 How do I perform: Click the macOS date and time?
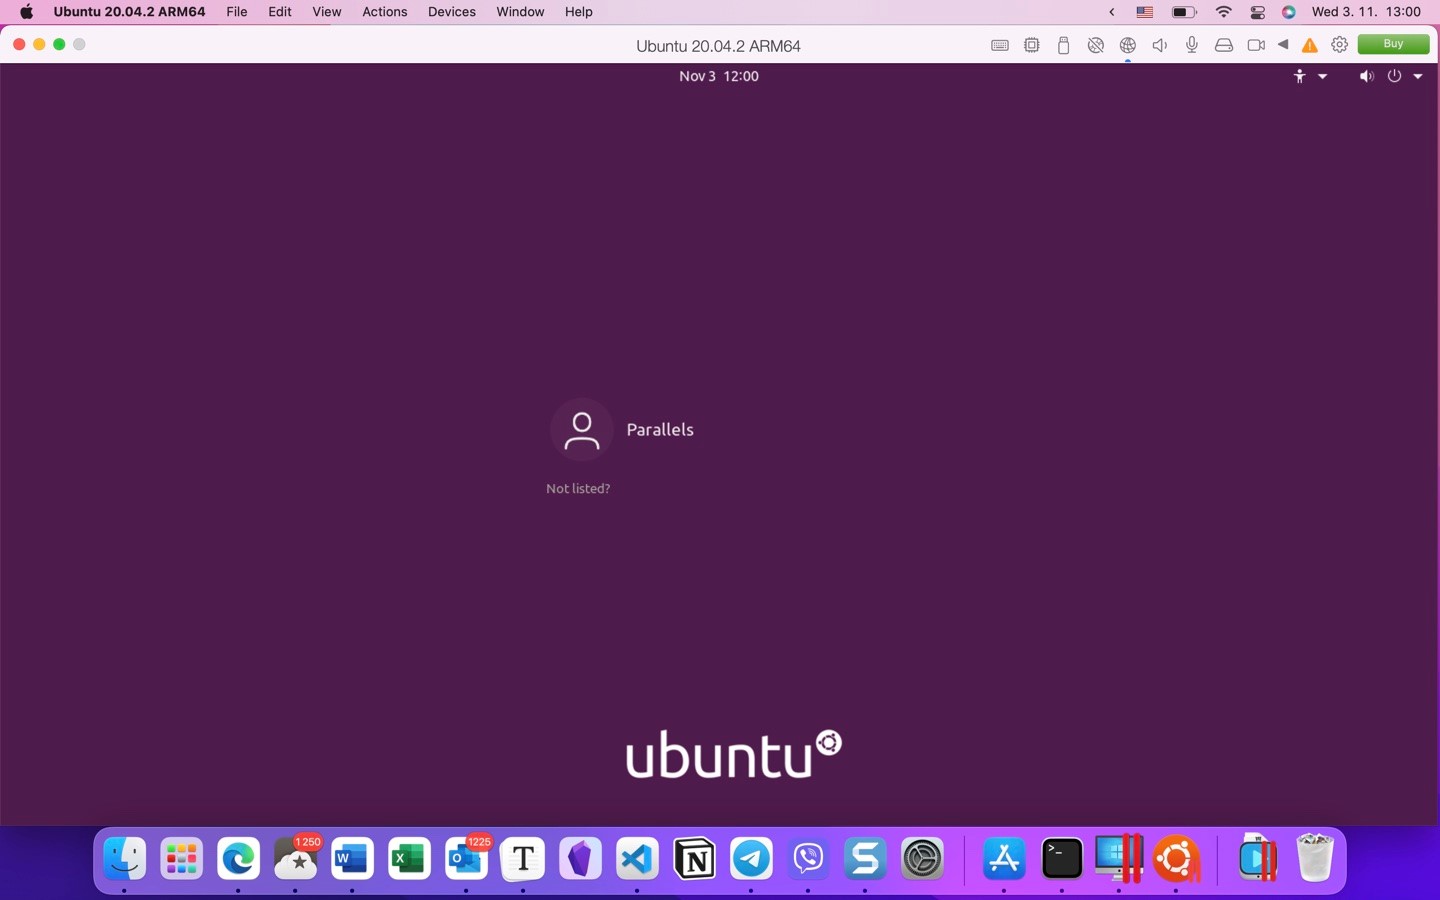[x=1366, y=12]
